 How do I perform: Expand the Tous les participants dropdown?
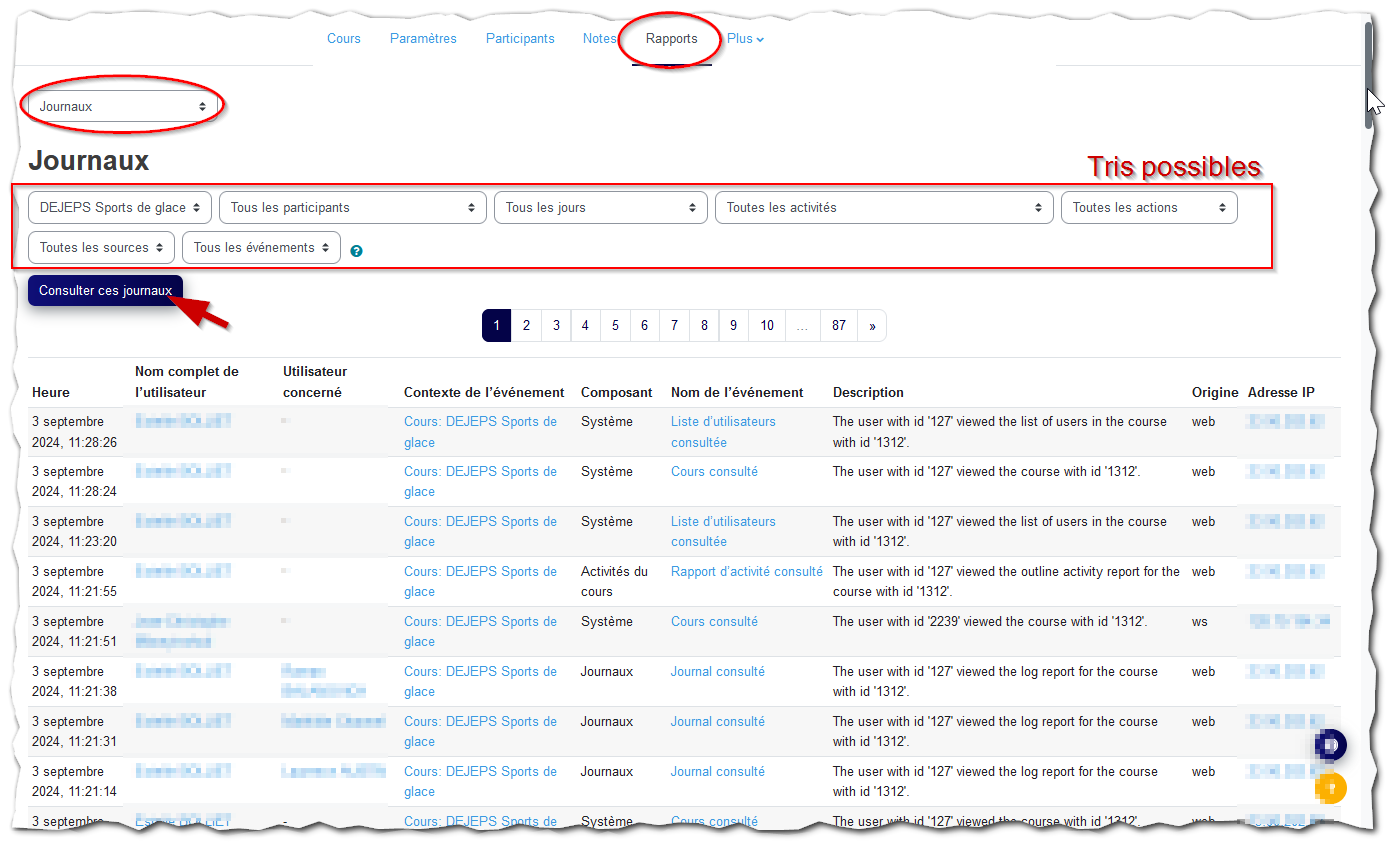point(353,208)
